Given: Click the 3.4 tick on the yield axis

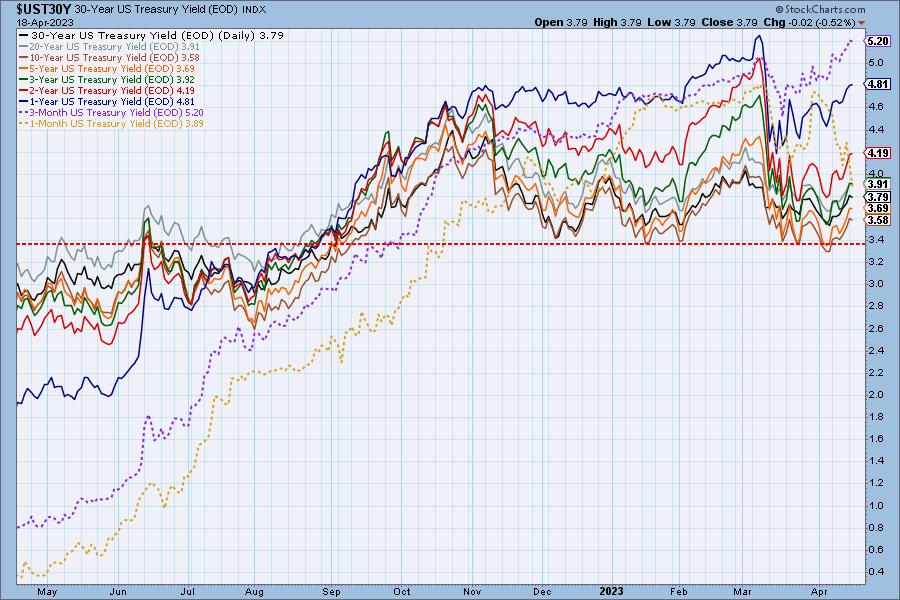Looking at the screenshot, I should pos(876,239).
